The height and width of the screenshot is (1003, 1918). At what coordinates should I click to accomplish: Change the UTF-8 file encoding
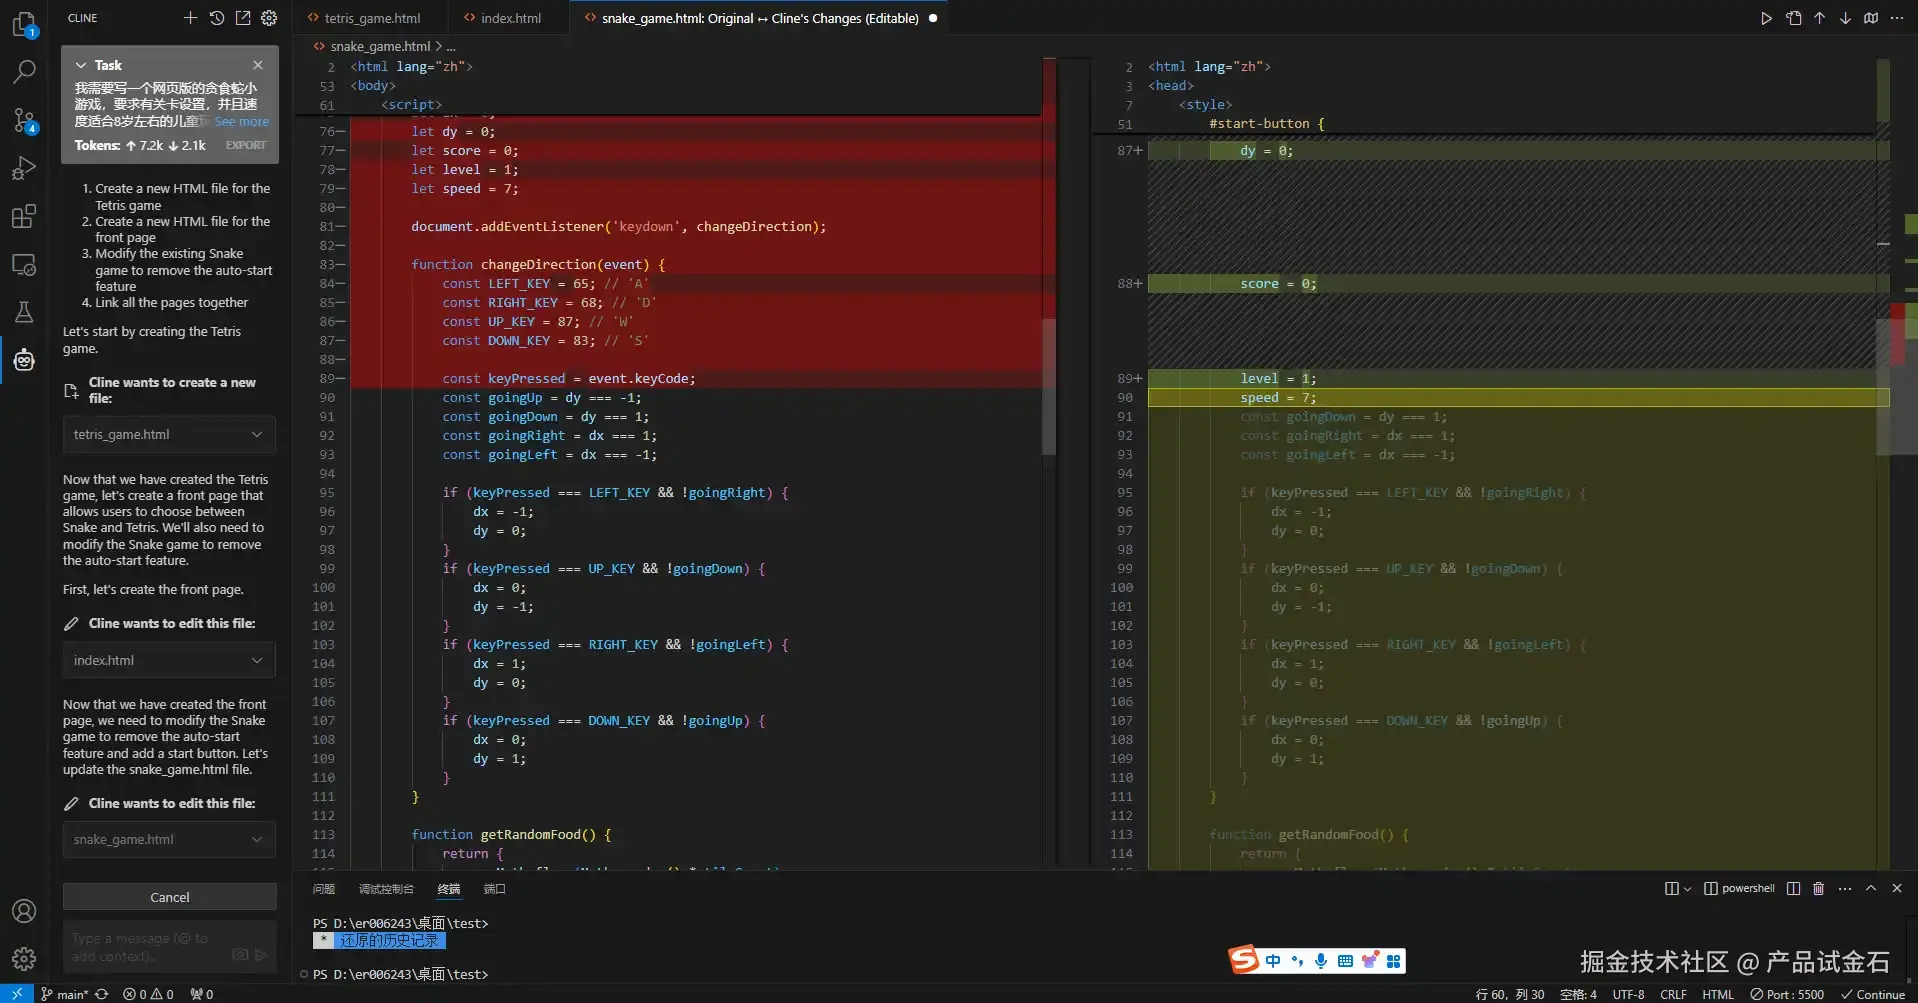pos(1628,995)
